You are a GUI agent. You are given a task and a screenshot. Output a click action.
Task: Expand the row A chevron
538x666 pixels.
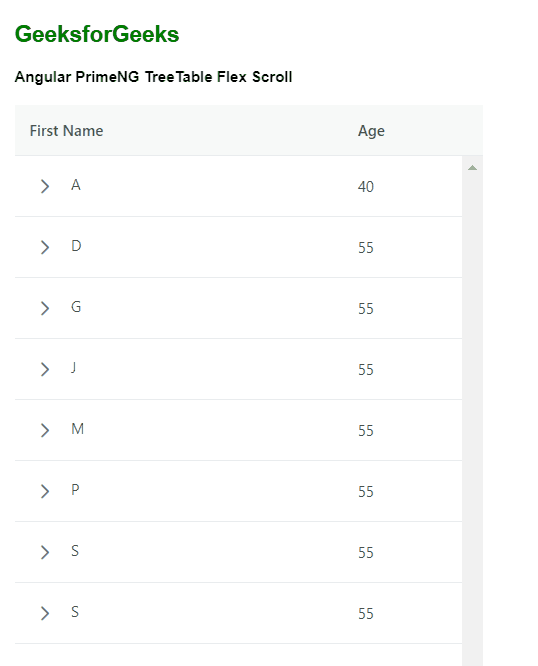click(45, 186)
